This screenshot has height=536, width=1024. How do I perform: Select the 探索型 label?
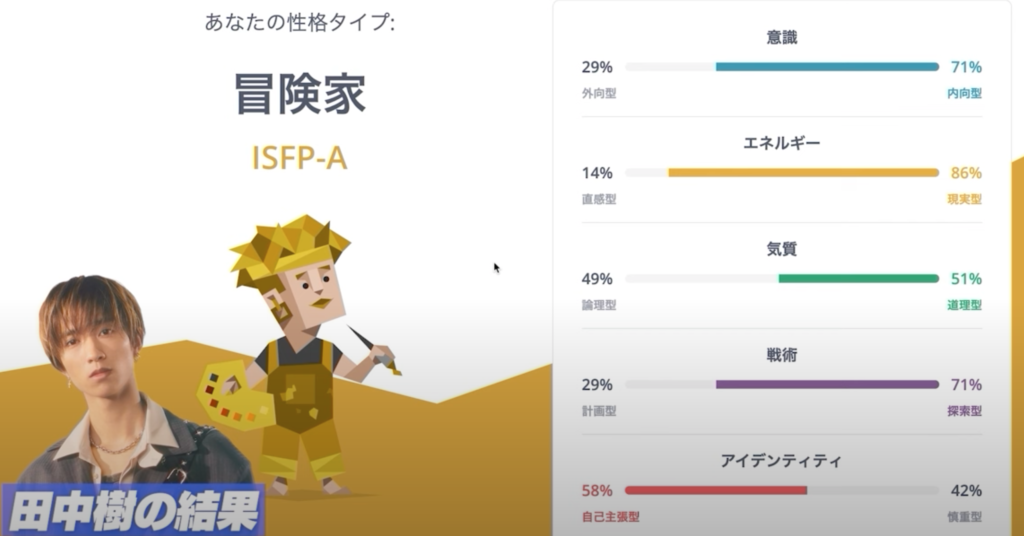(x=964, y=411)
